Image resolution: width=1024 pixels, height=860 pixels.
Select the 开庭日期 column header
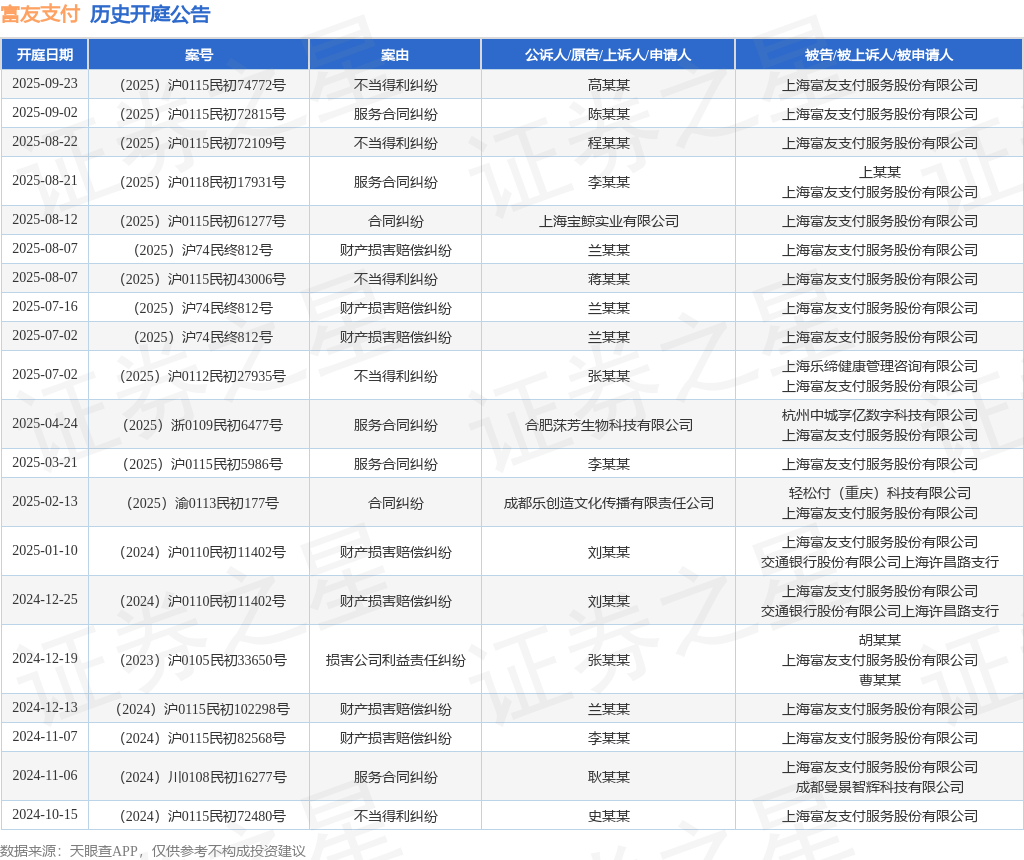44,55
